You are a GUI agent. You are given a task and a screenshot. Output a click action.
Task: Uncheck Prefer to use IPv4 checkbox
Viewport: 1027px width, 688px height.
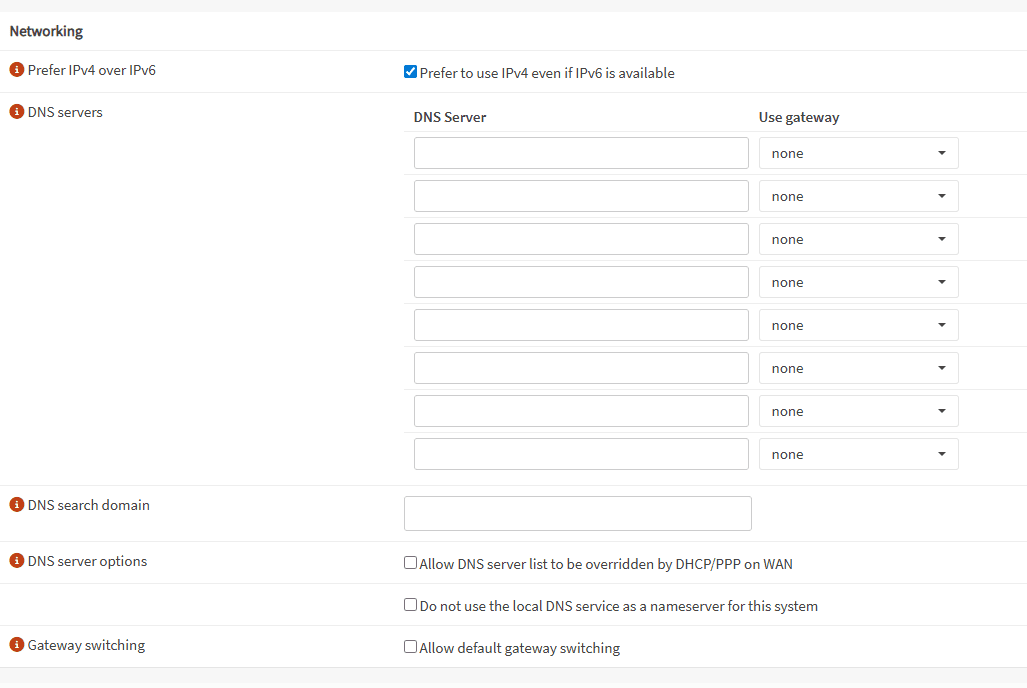click(x=410, y=72)
